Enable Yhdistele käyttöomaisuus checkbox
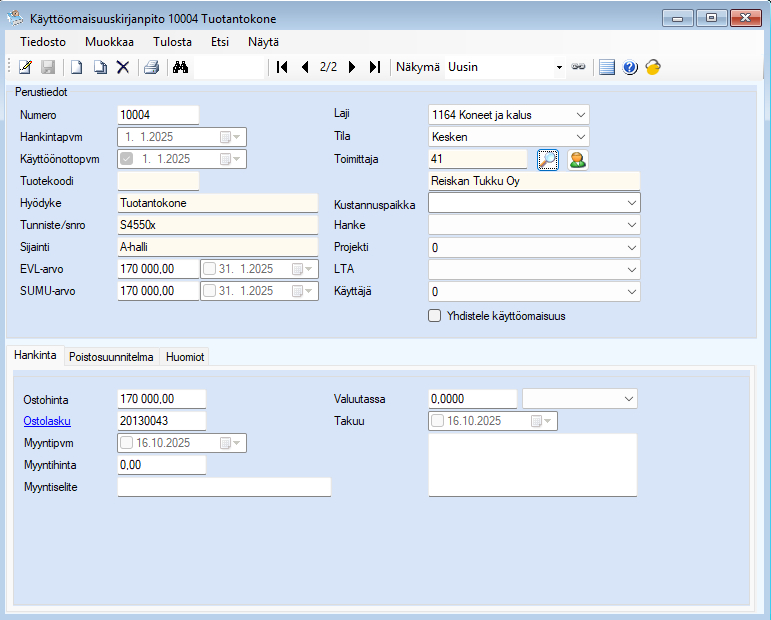 tap(435, 316)
